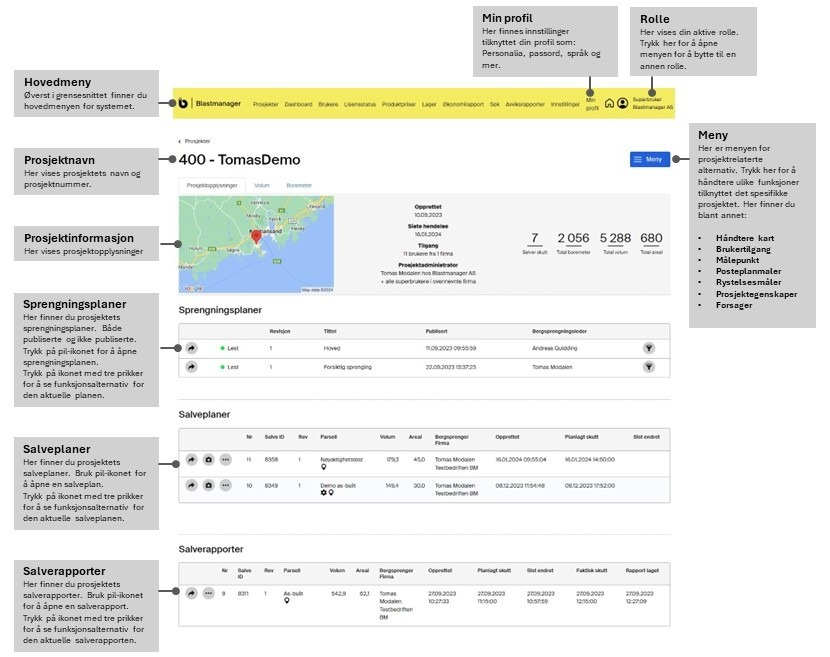The image size is (830, 657).
Task: Click Min profil in the top bar
Action: (592, 104)
